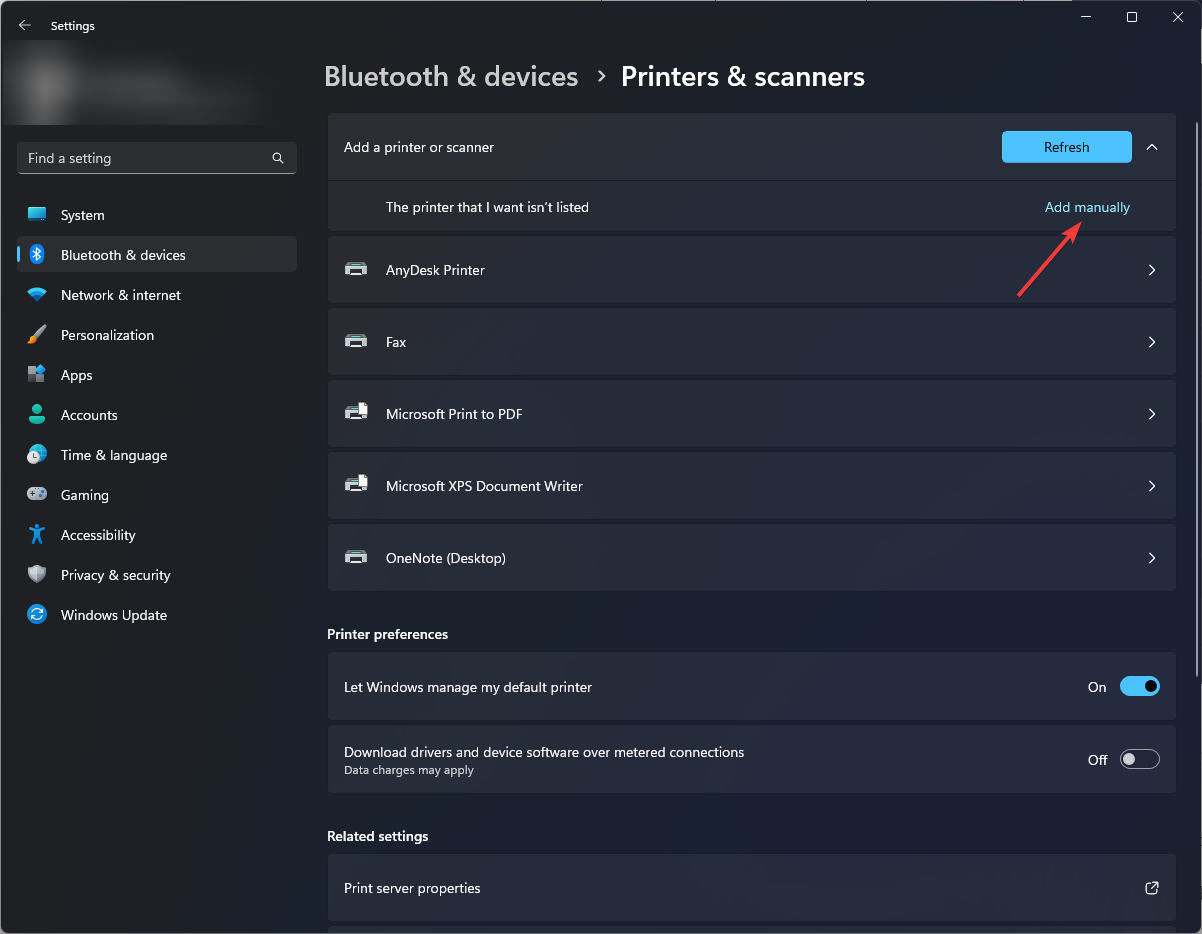Click the Fax label text
1202x934 pixels.
click(x=396, y=342)
